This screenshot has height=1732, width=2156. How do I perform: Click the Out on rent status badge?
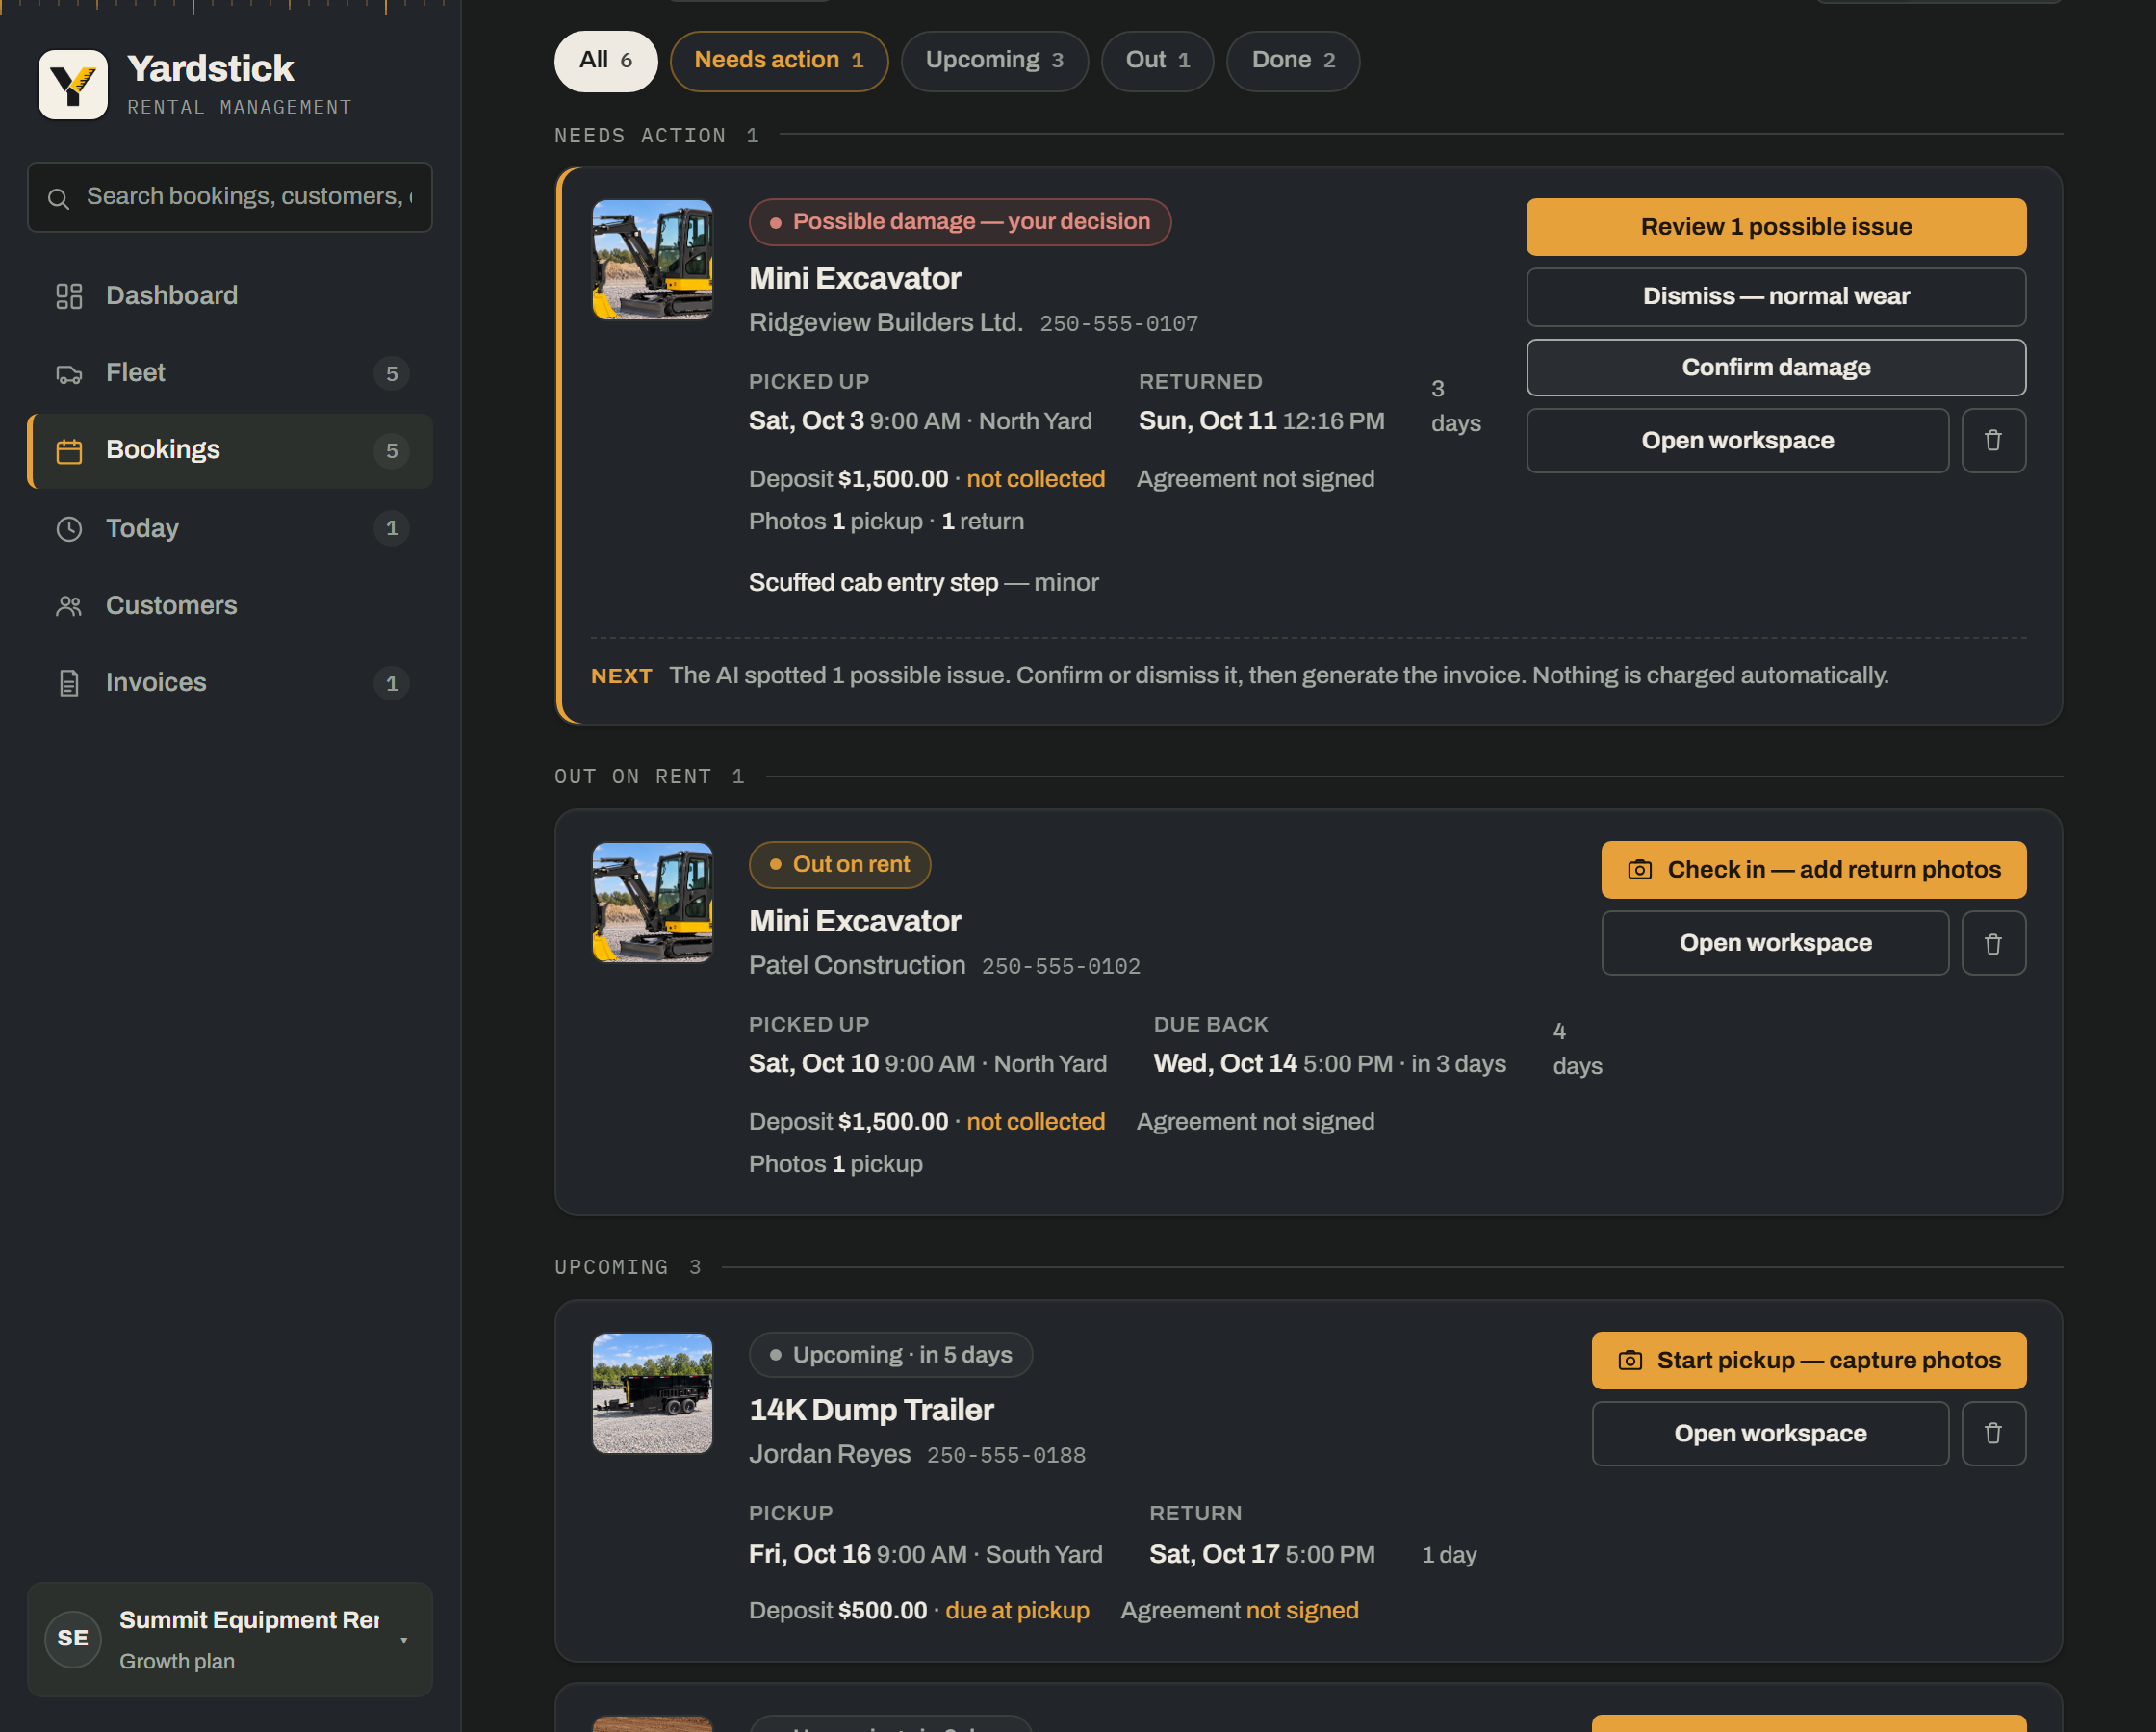pyautogui.click(x=840, y=865)
